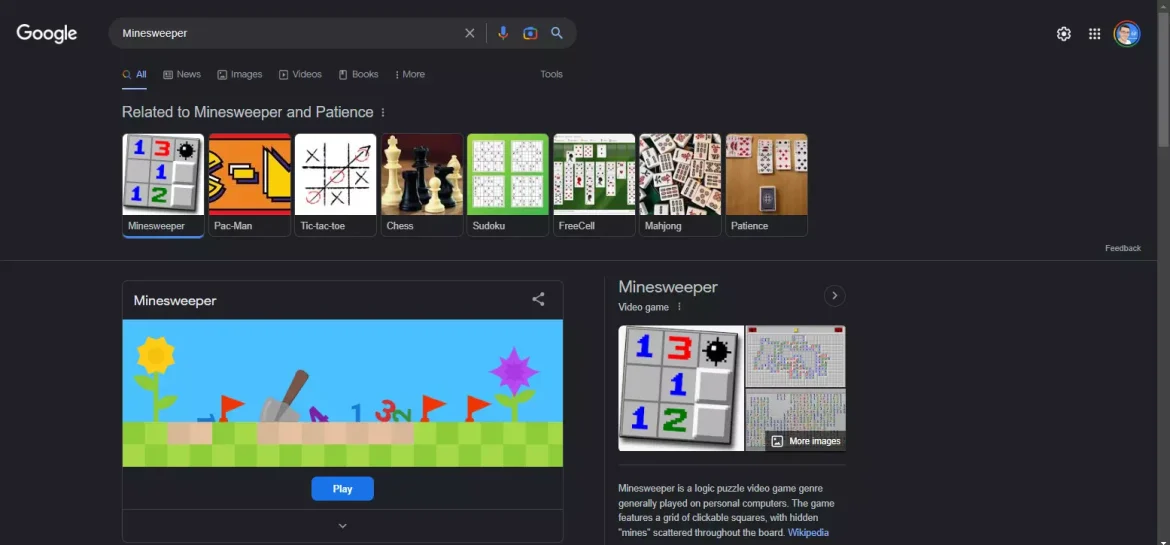The height and width of the screenshot is (545, 1170).
Task: Switch to the Images tab
Action: (240, 75)
